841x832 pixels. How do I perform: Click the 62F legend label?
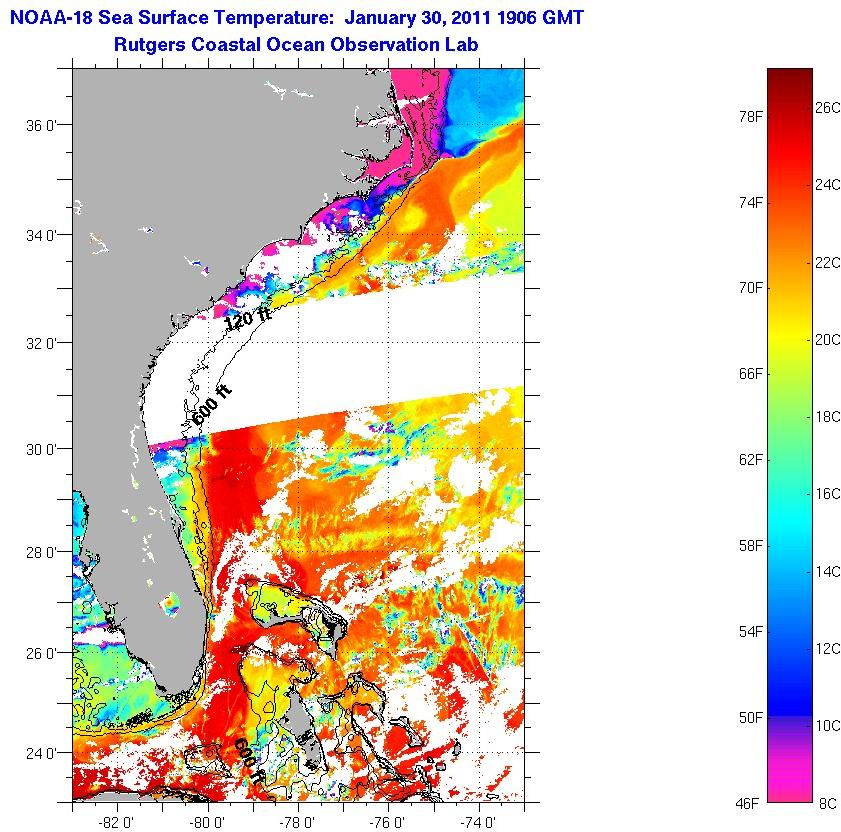point(751,460)
